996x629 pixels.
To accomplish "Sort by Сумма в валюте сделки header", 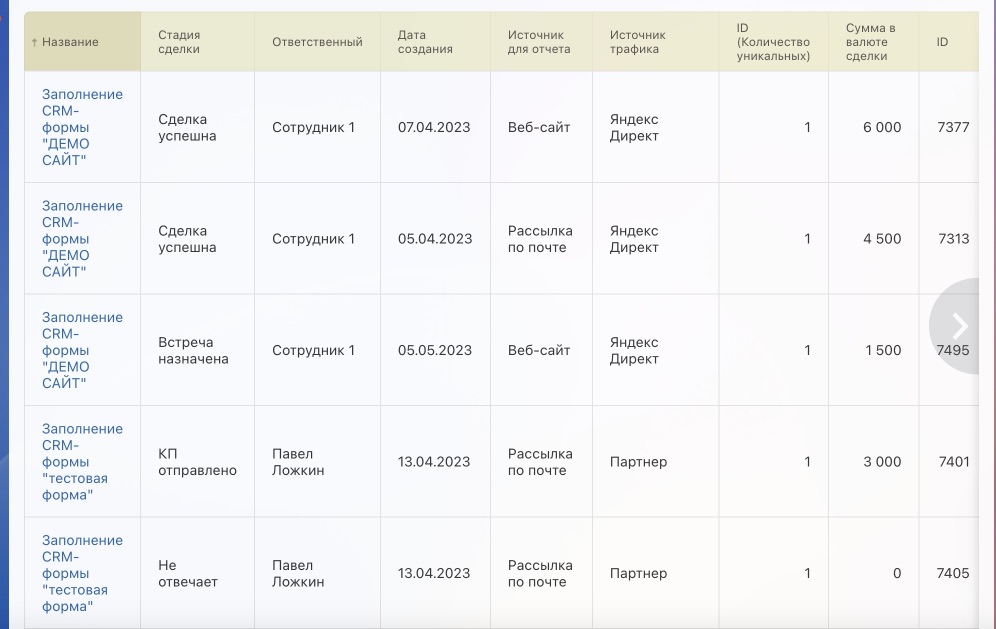I will 870,42.
